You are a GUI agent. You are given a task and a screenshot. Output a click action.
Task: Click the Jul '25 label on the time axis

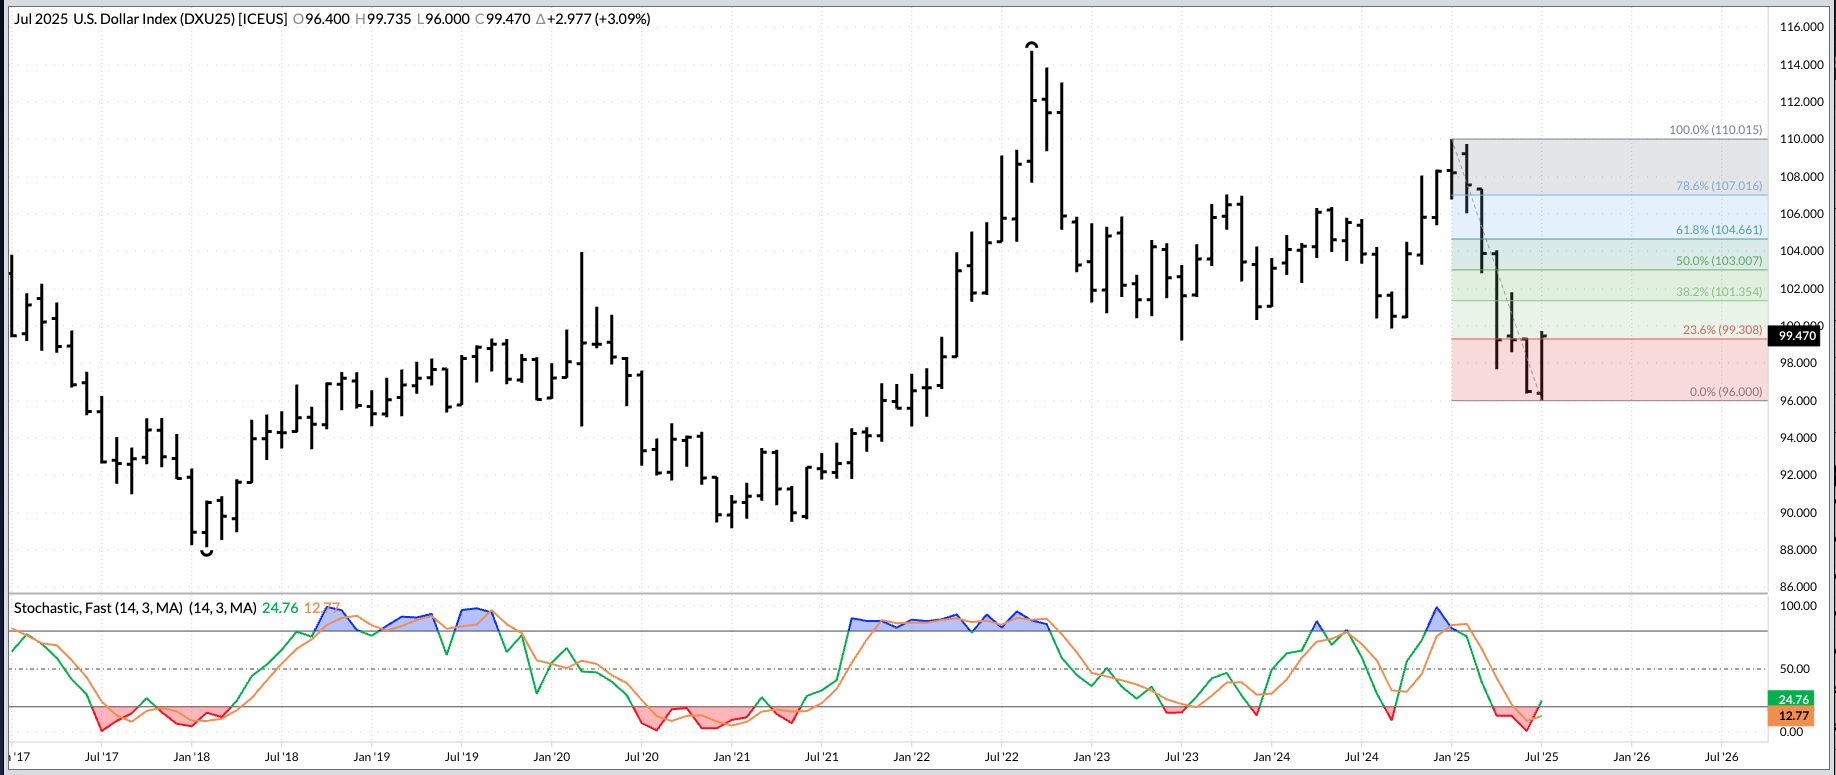pyautogui.click(x=1541, y=757)
